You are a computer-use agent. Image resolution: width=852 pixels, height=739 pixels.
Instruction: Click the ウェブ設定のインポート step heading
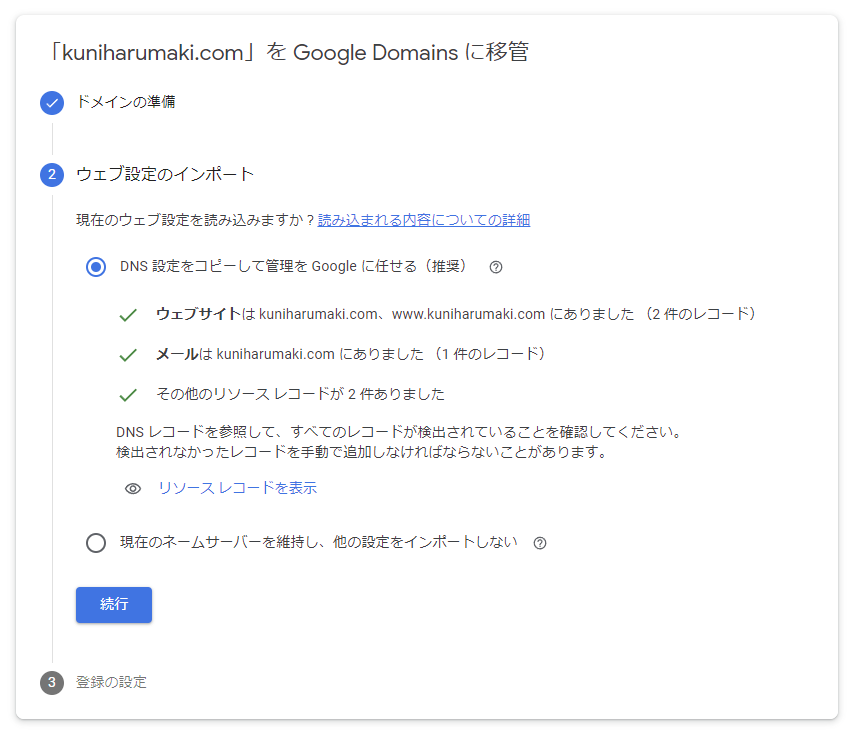165,174
